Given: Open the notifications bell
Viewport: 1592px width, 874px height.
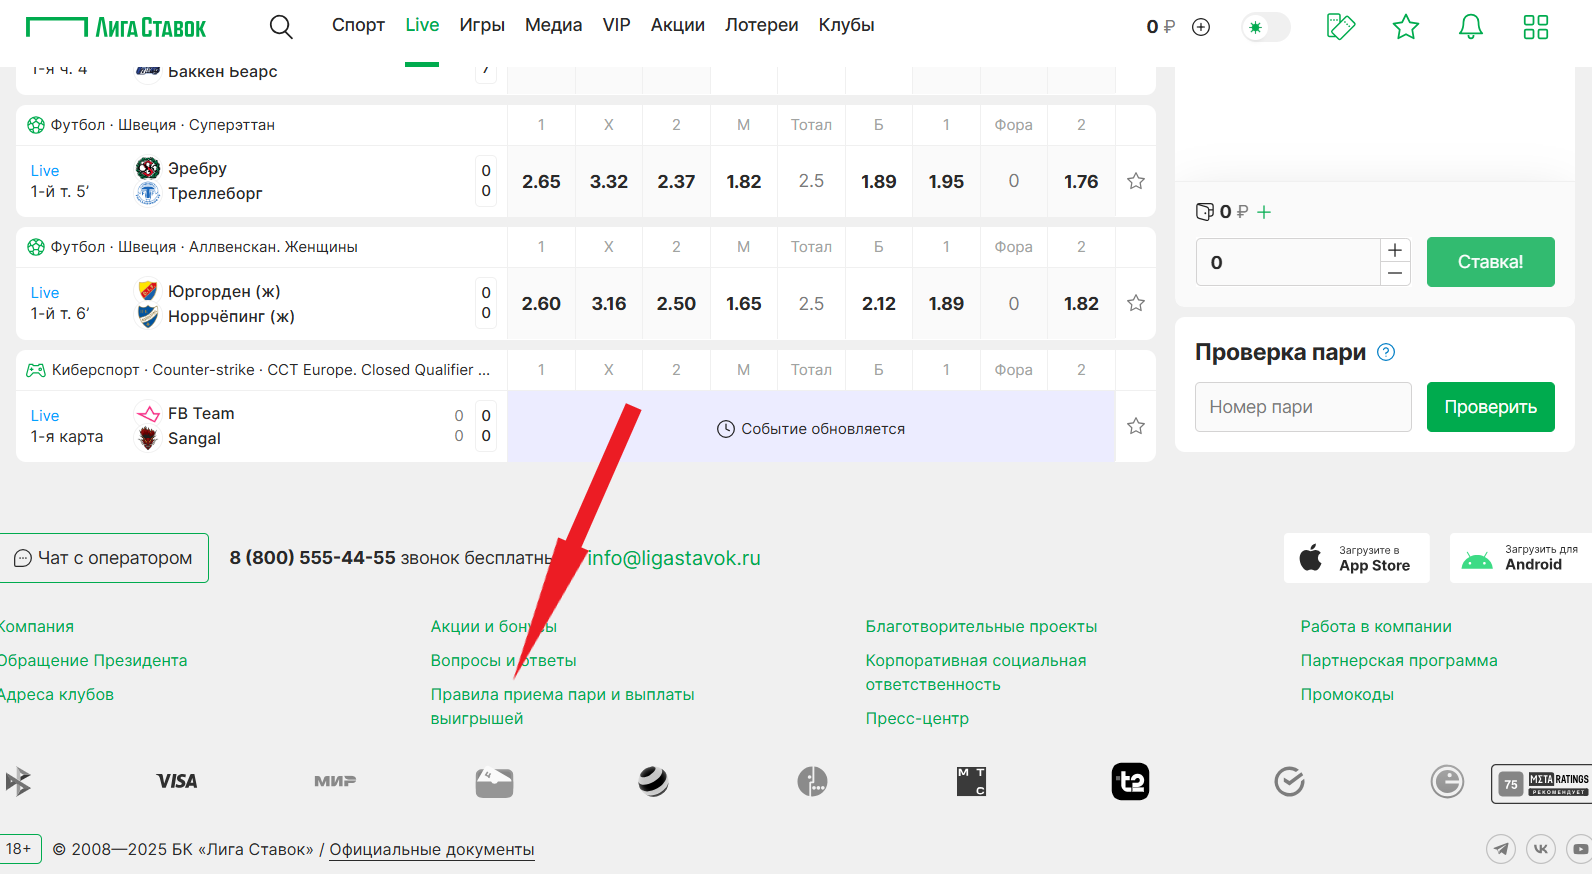Looking at the screenshot, I should pos(1470,27).
